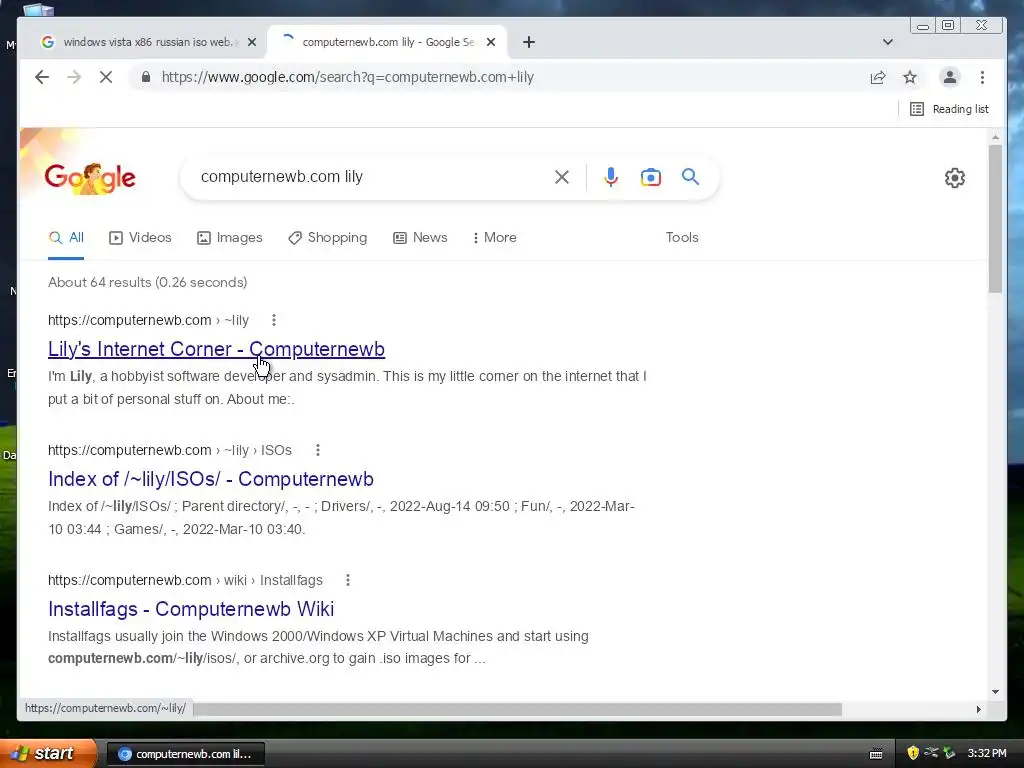The height and width of the screenshot is (768, 1024).
Task: Click the security shield tray icon
Action: pos(913,753)
